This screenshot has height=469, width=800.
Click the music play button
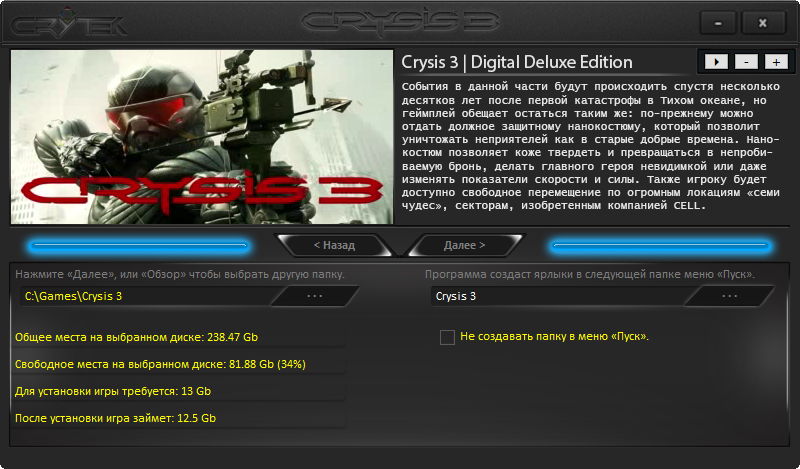pyautogui.click(x=716, y=62)
